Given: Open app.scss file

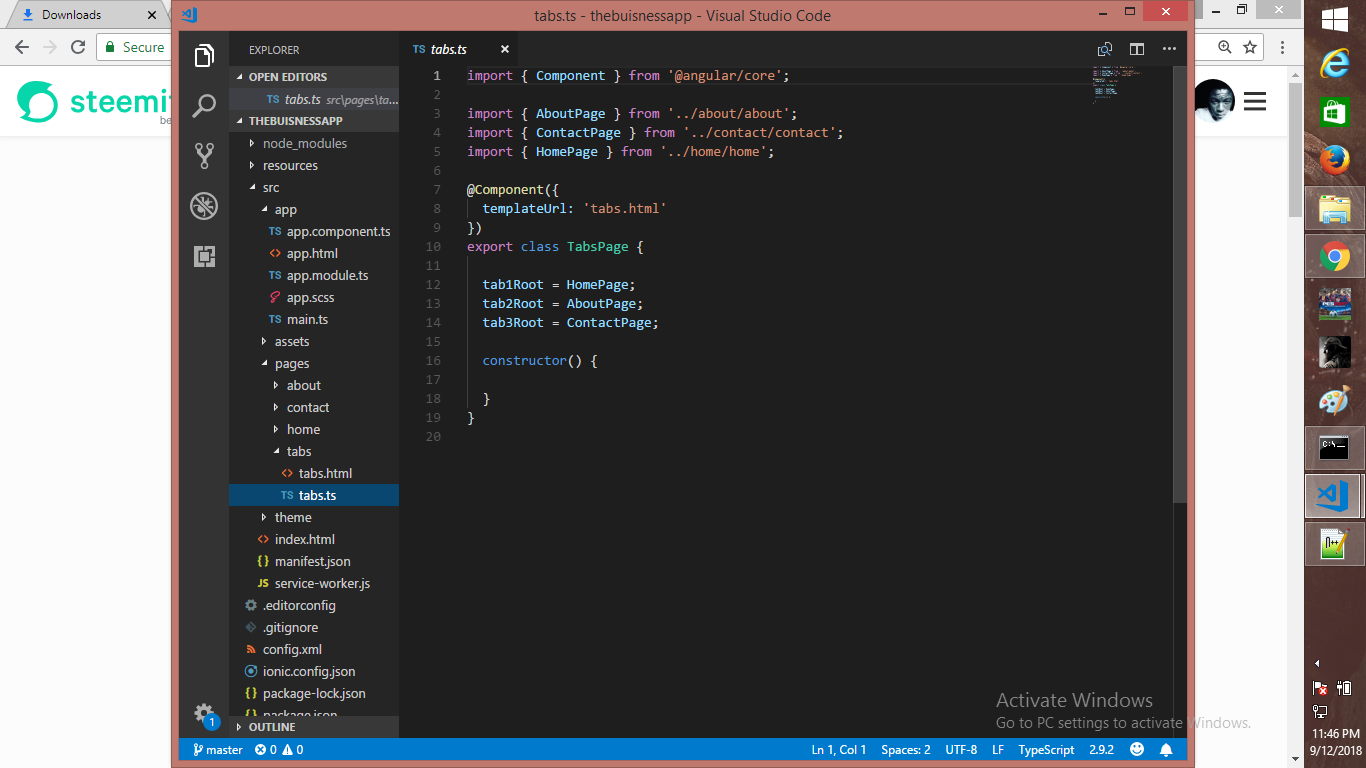Looking at the screenshot, I should click(314, 297).
